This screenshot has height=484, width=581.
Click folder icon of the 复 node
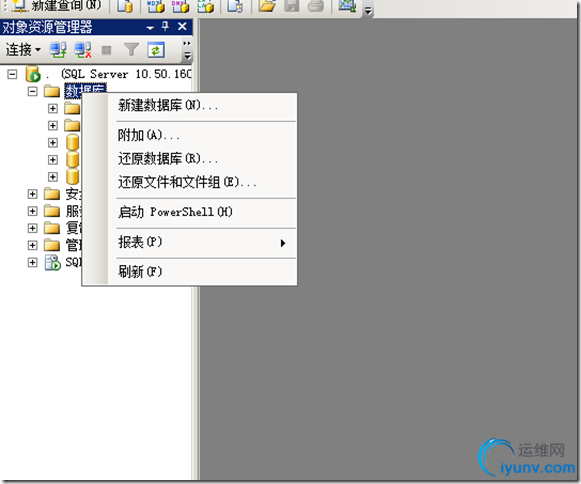tap(52, 228)
